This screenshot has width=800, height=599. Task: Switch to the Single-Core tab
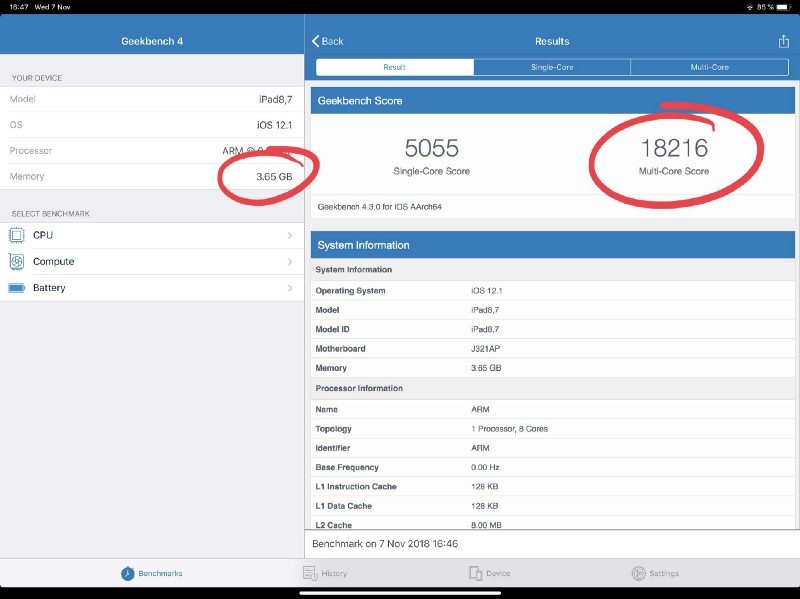tap(552, 67)
